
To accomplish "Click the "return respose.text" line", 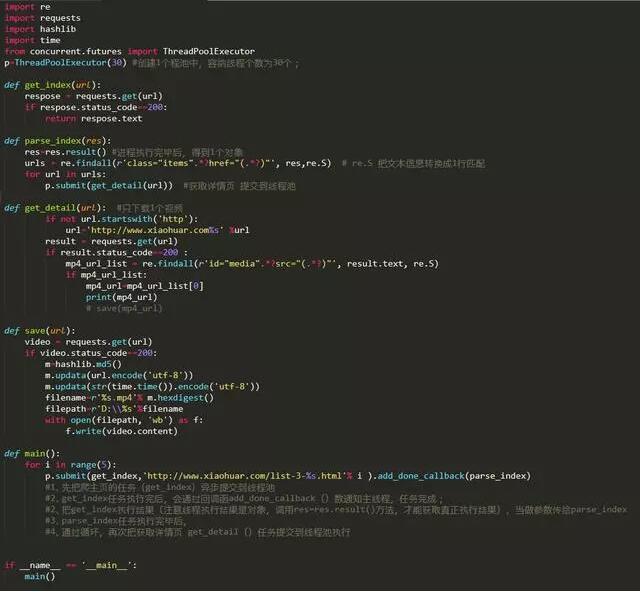I will click(x=93, y=118).
